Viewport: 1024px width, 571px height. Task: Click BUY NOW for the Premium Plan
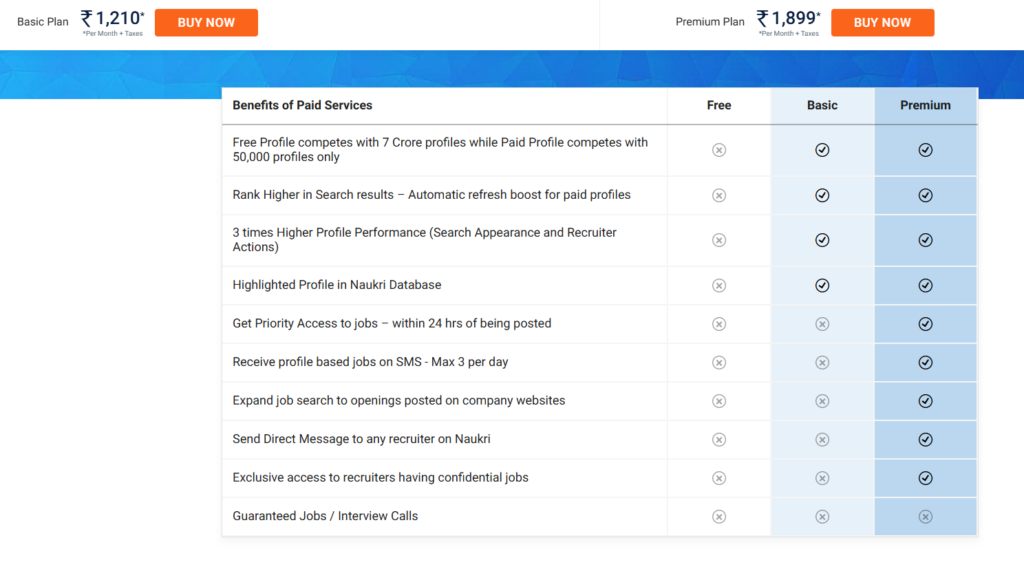pyautogui.click(x=882, y=22)
